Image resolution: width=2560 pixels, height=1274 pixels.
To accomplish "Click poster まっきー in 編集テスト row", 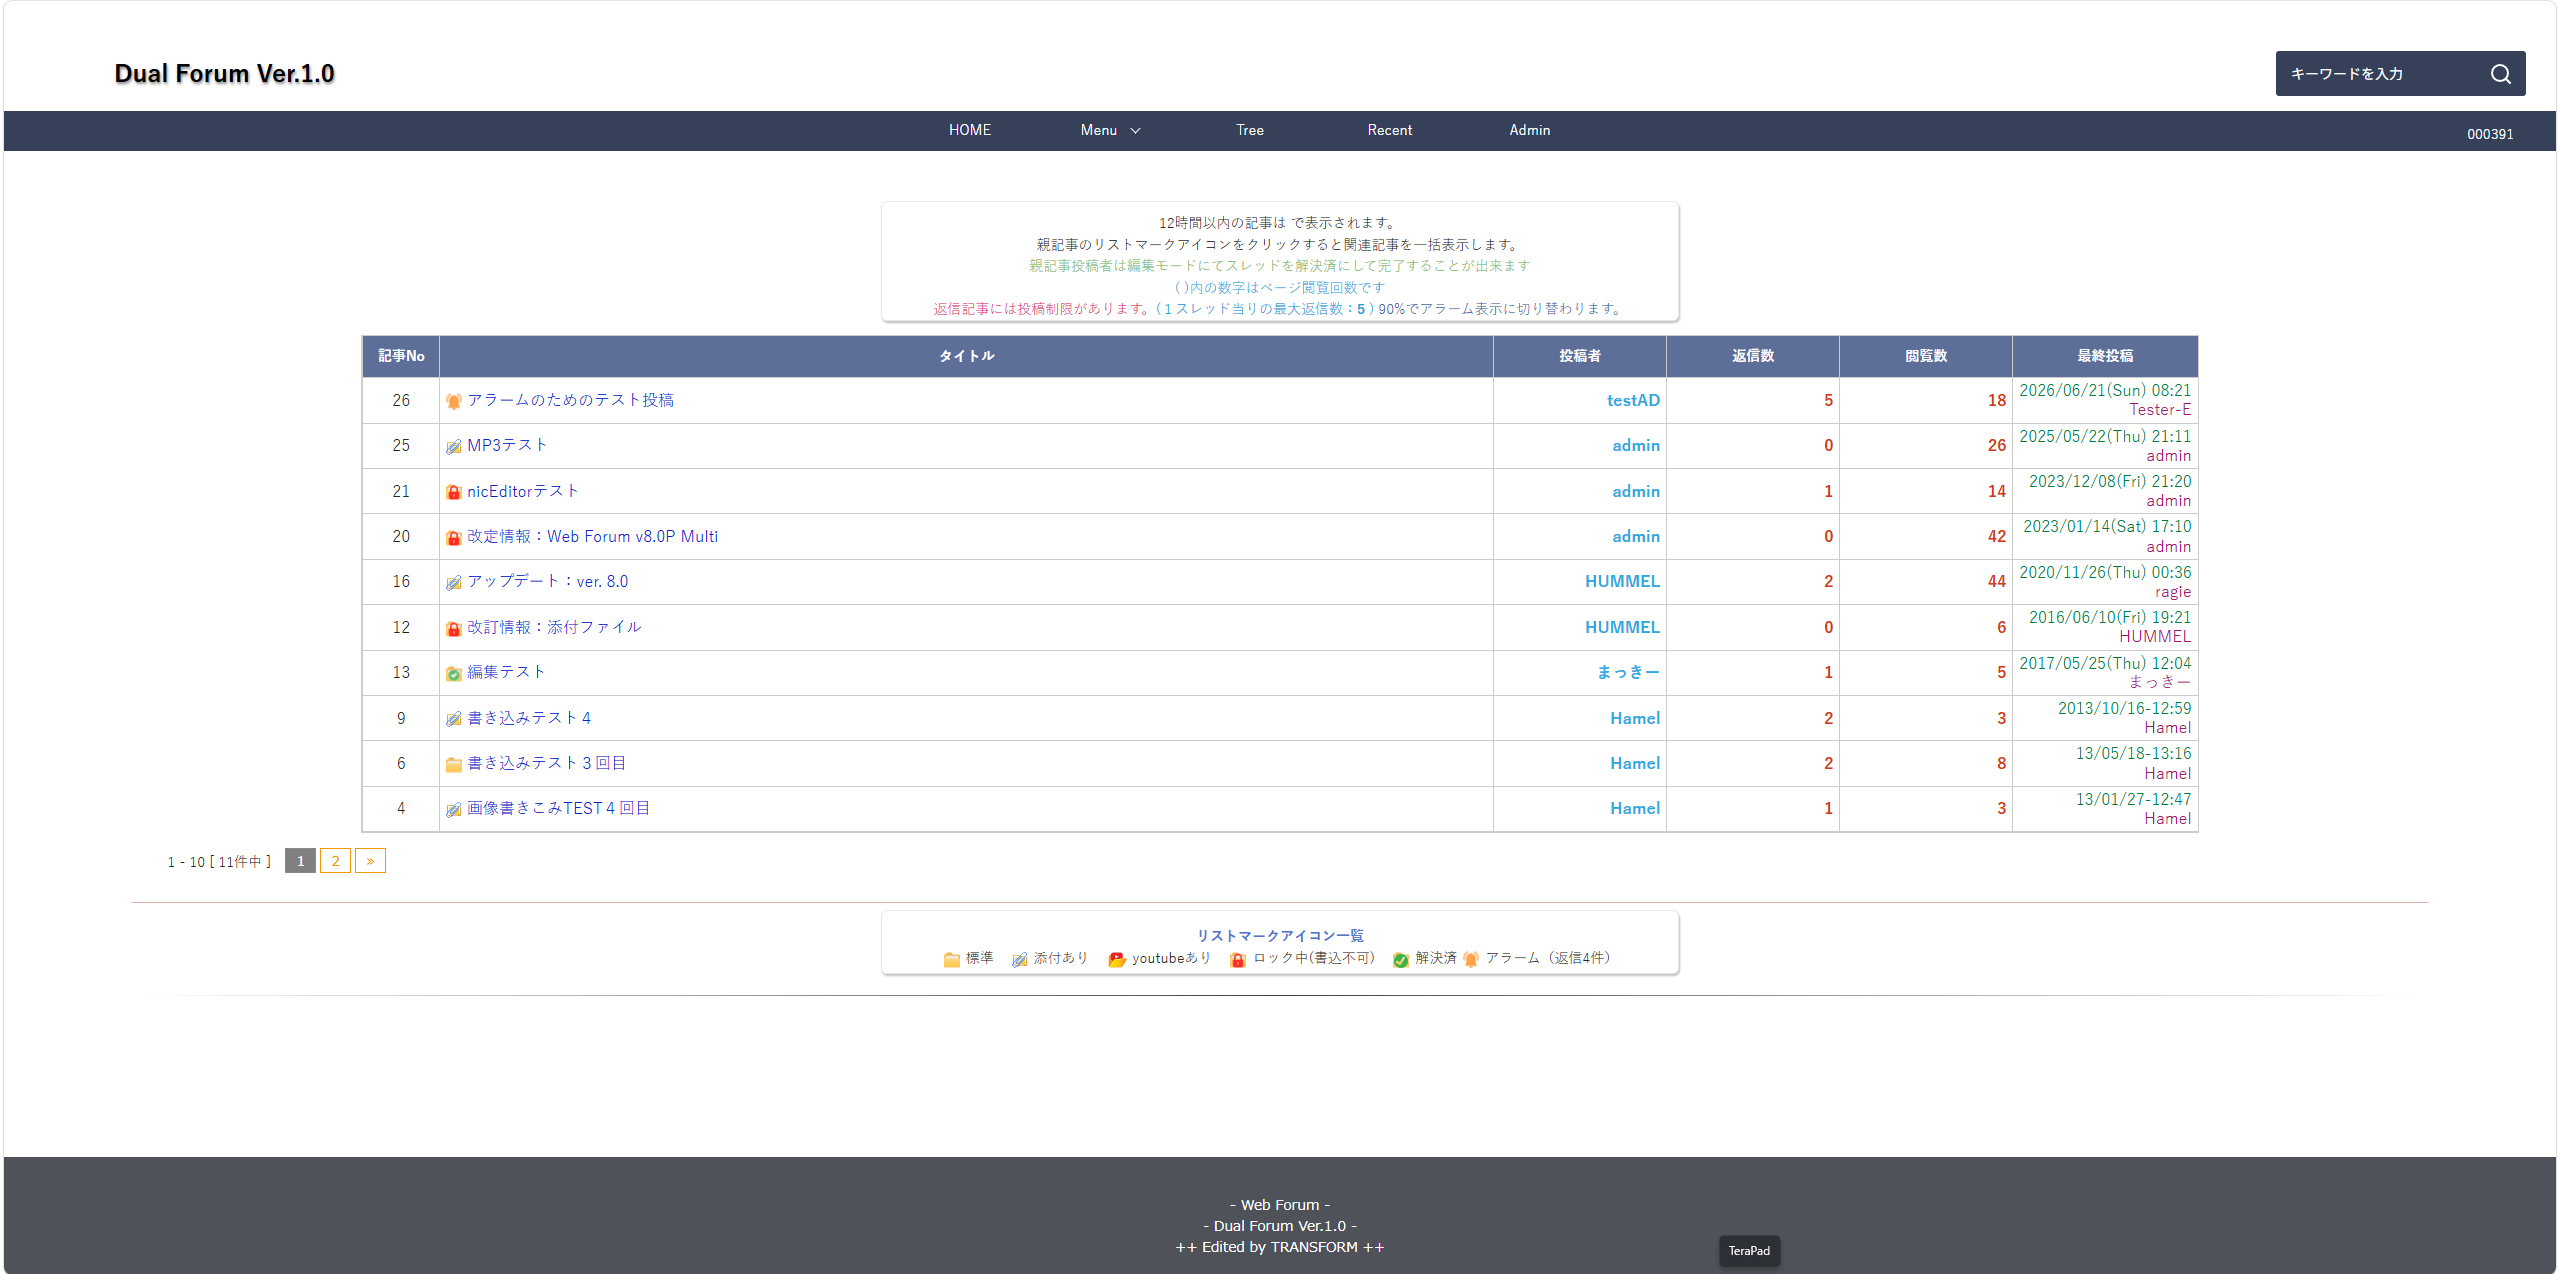I will click(x=1628, y=672).
